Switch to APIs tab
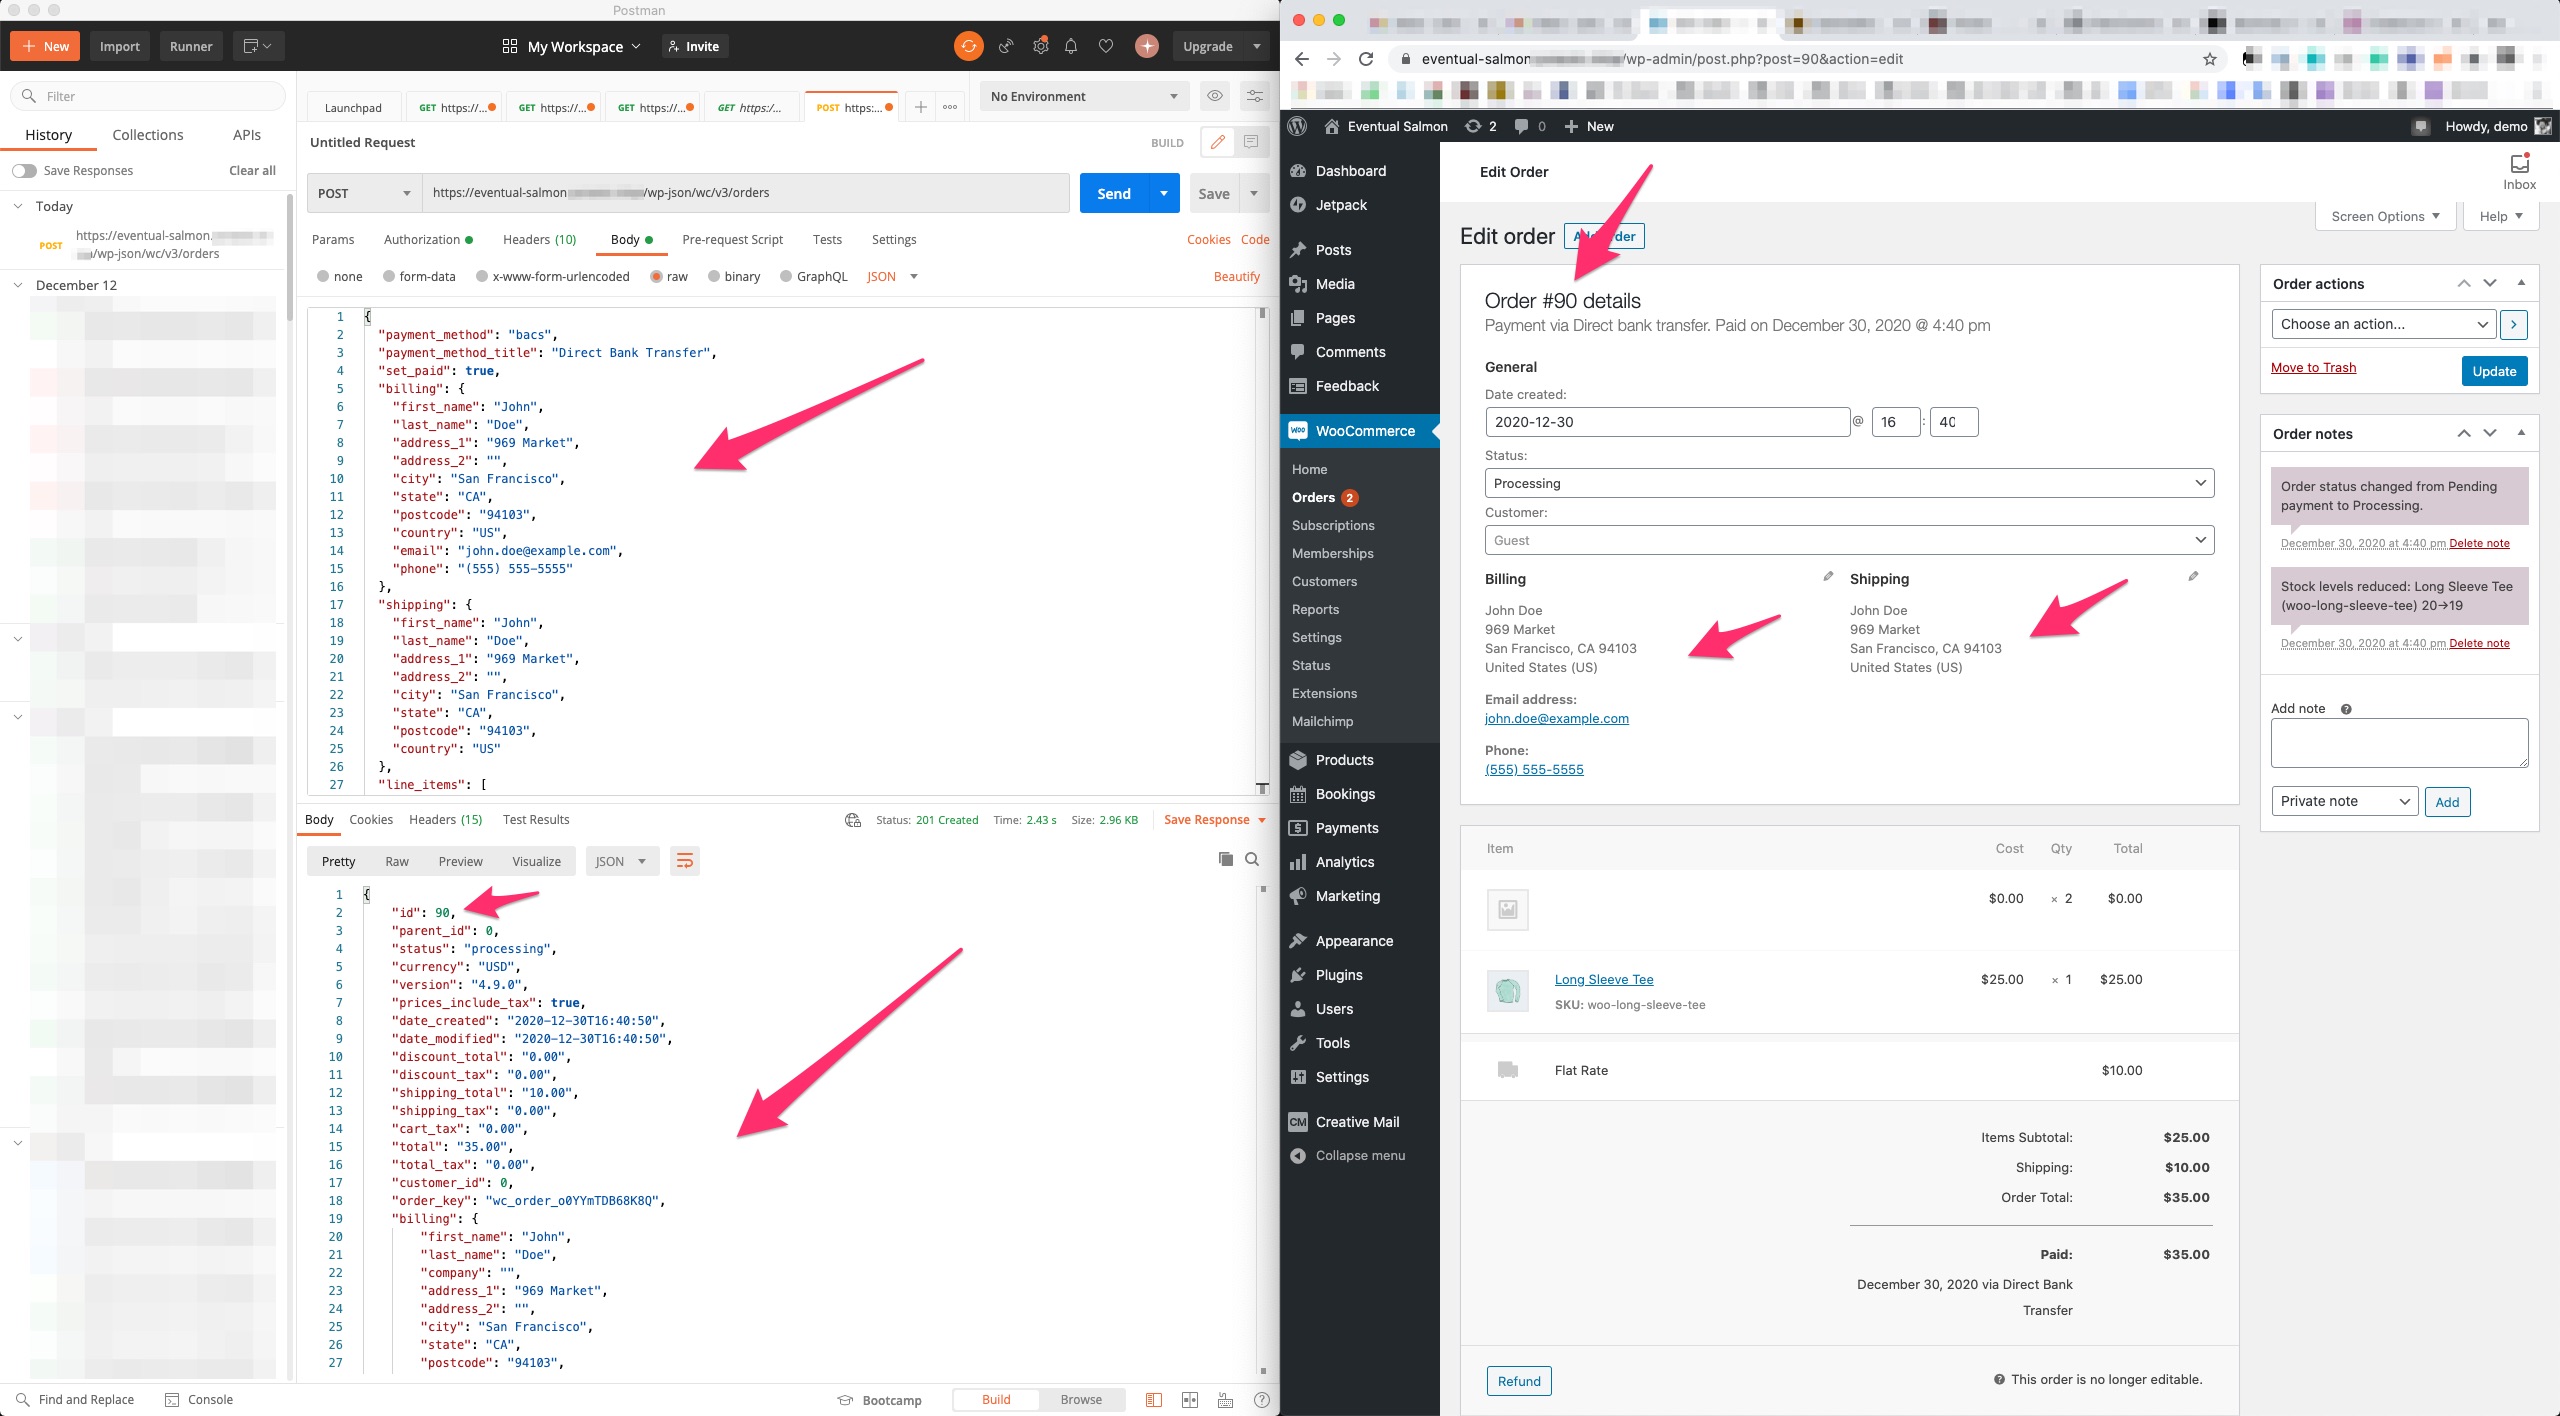 (x=247, y=135)
